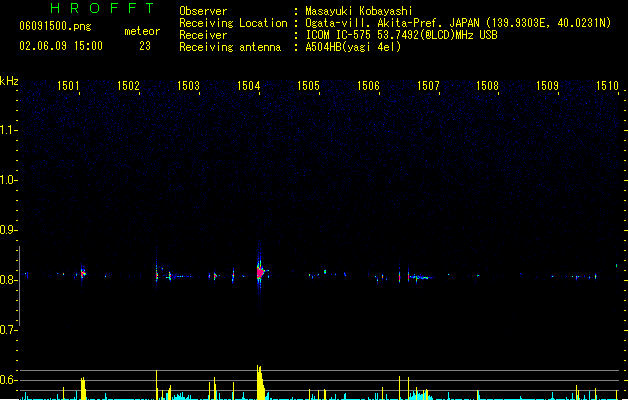Image resolution: width=629 pixels, height=400 pixels.
Task: Click the 0.6 frequency axis label
Action: 8,380
